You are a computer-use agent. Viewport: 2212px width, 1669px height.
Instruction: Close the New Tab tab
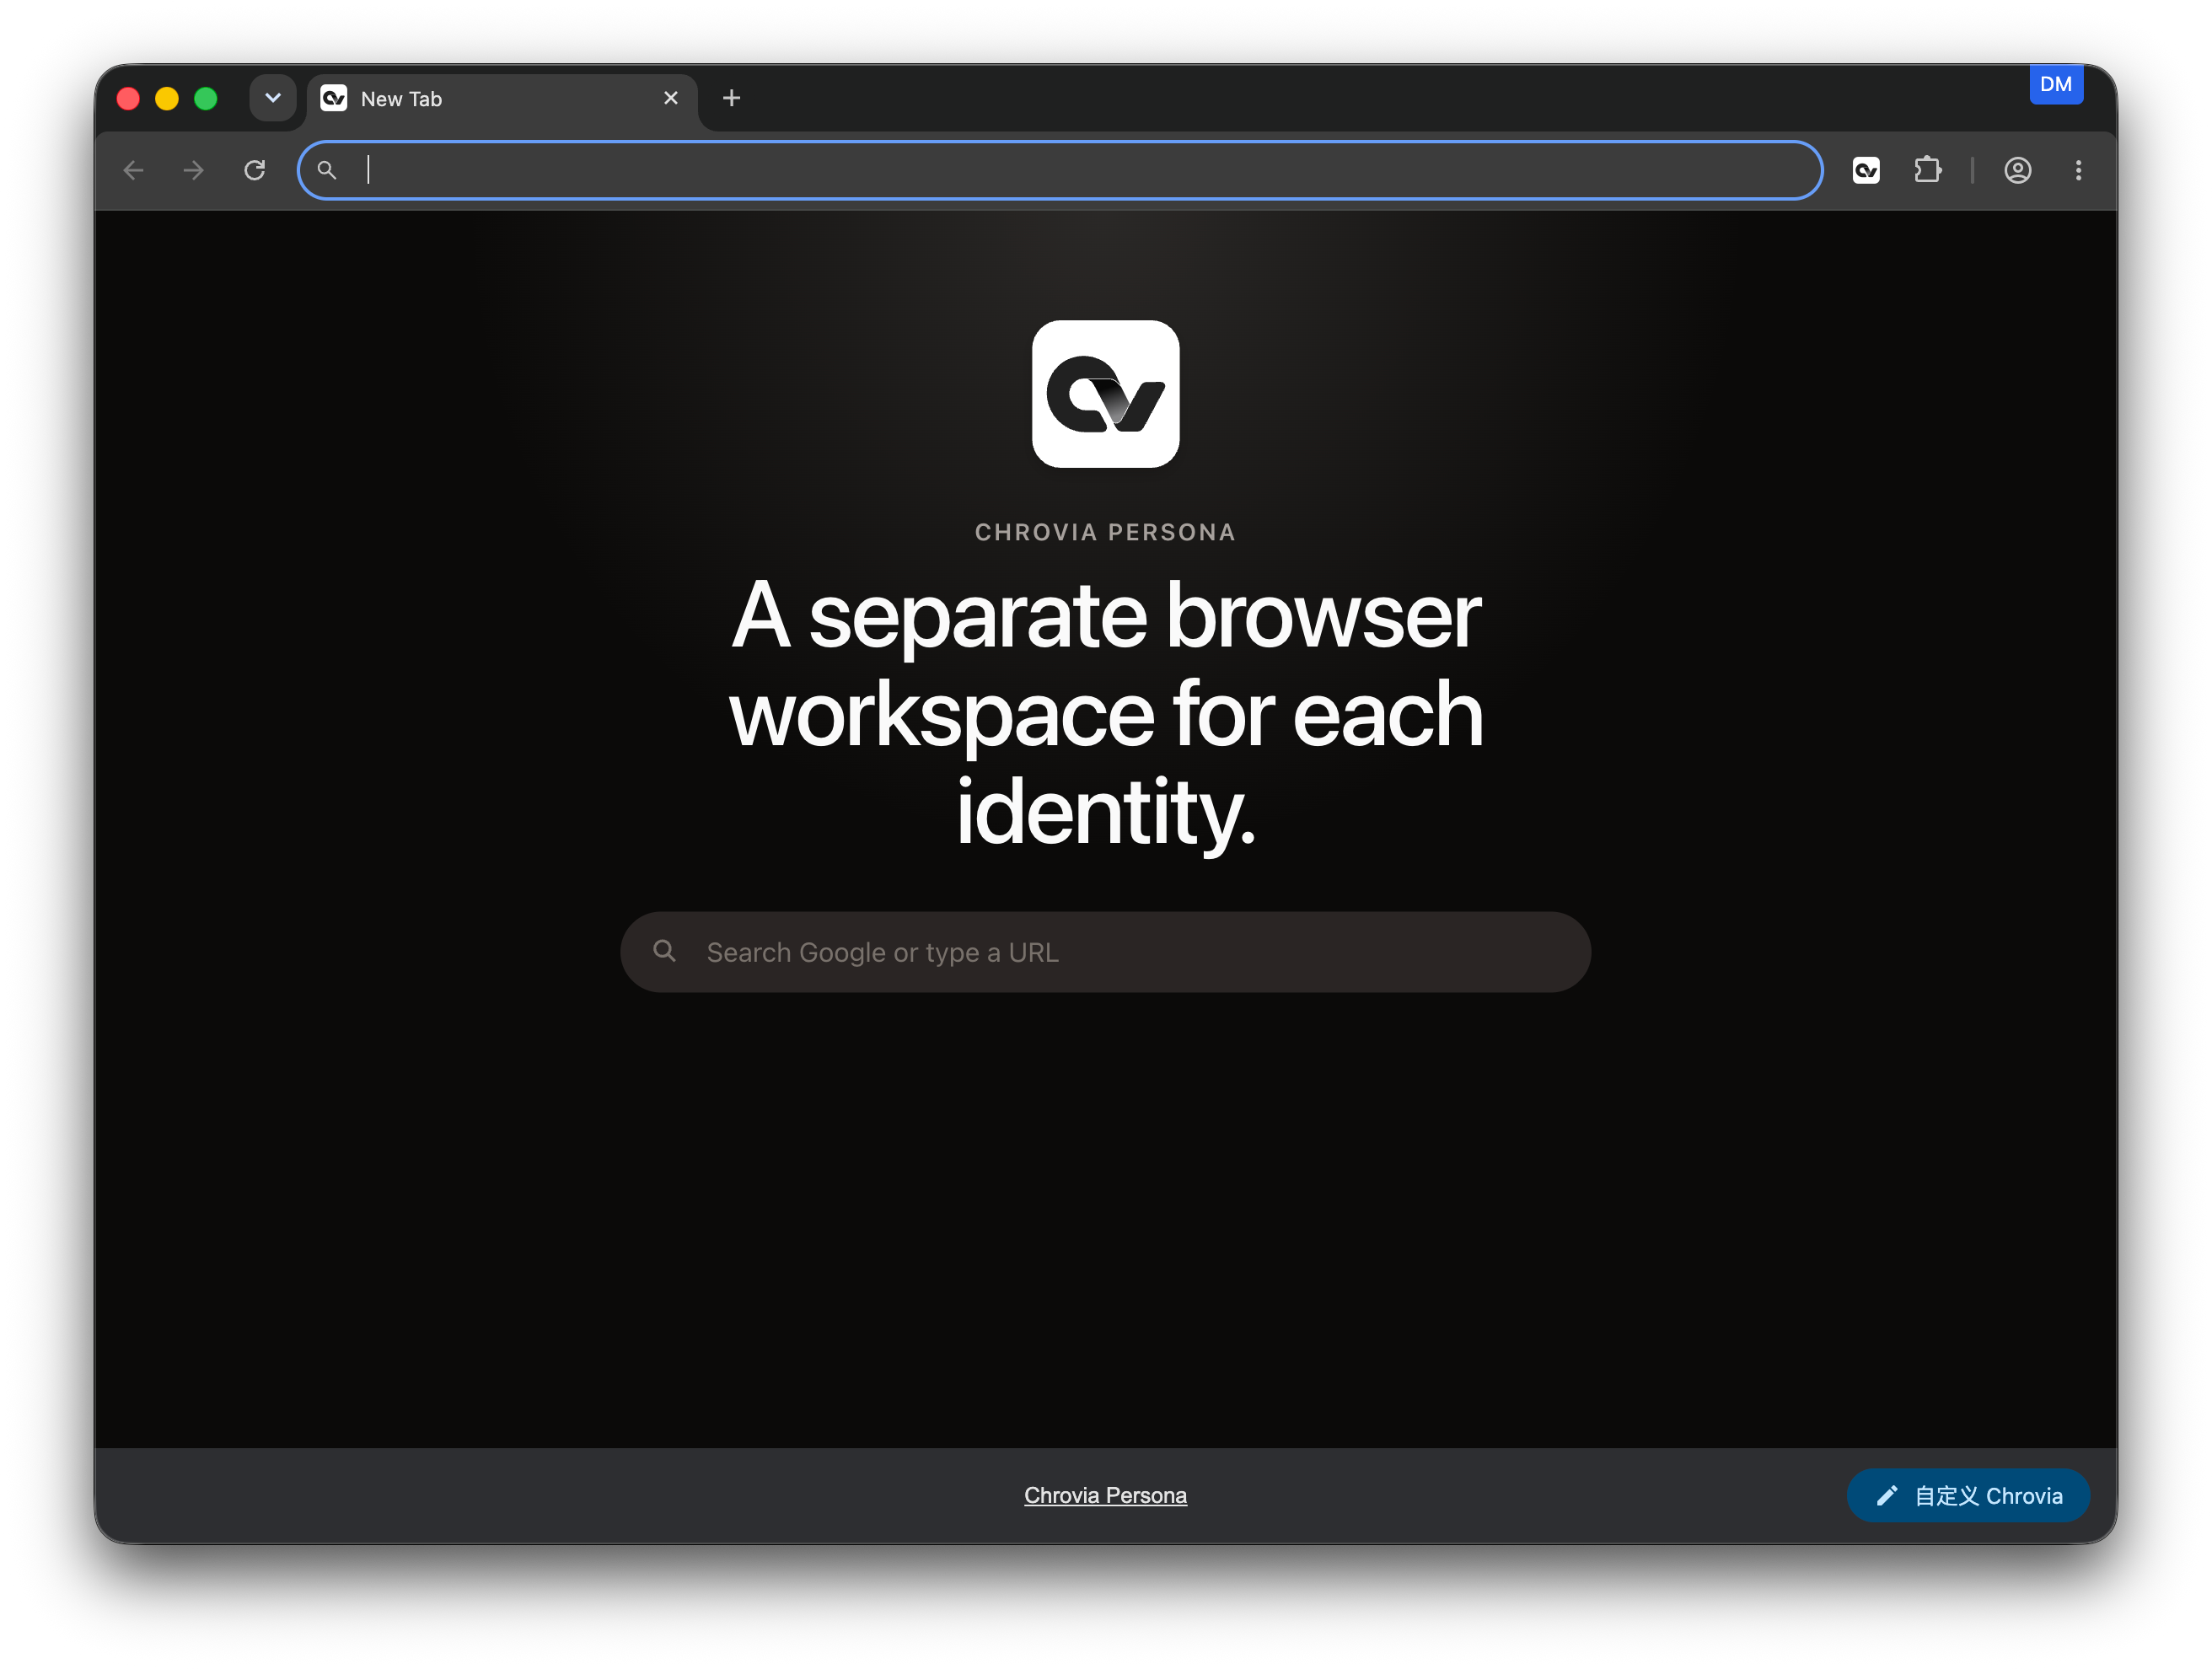pos(671,98)
